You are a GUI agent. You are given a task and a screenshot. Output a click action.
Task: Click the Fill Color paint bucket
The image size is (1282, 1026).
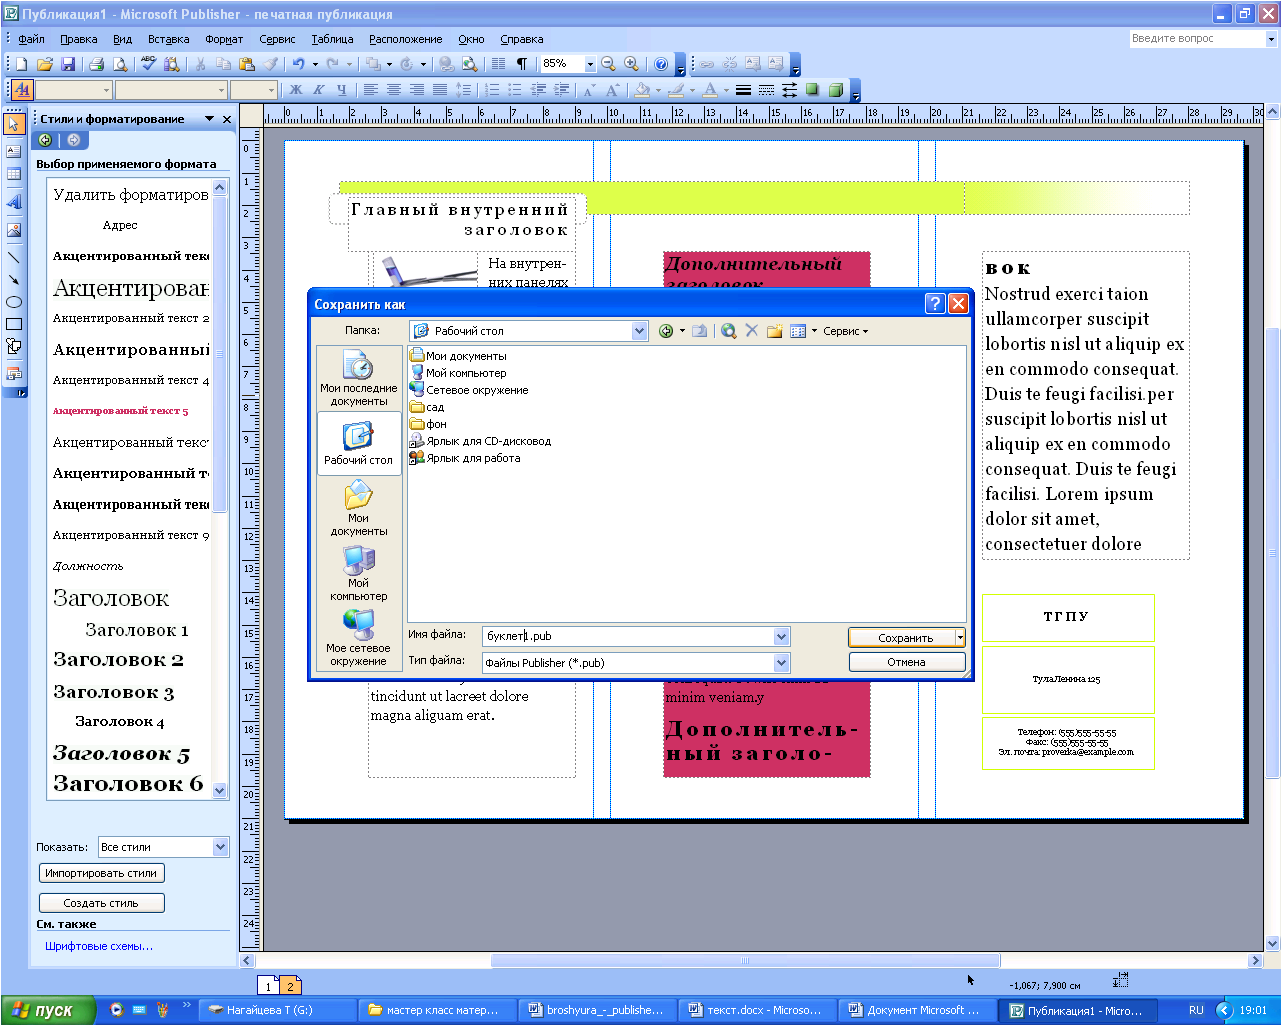pos(642,90)
